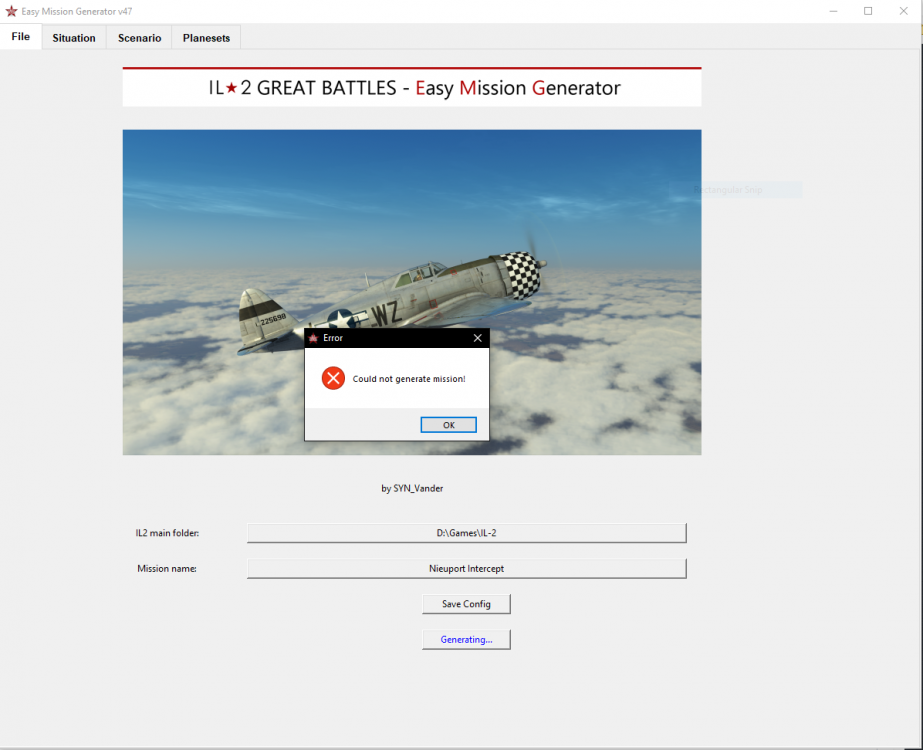Select the Scenario tab

[139, 38]
